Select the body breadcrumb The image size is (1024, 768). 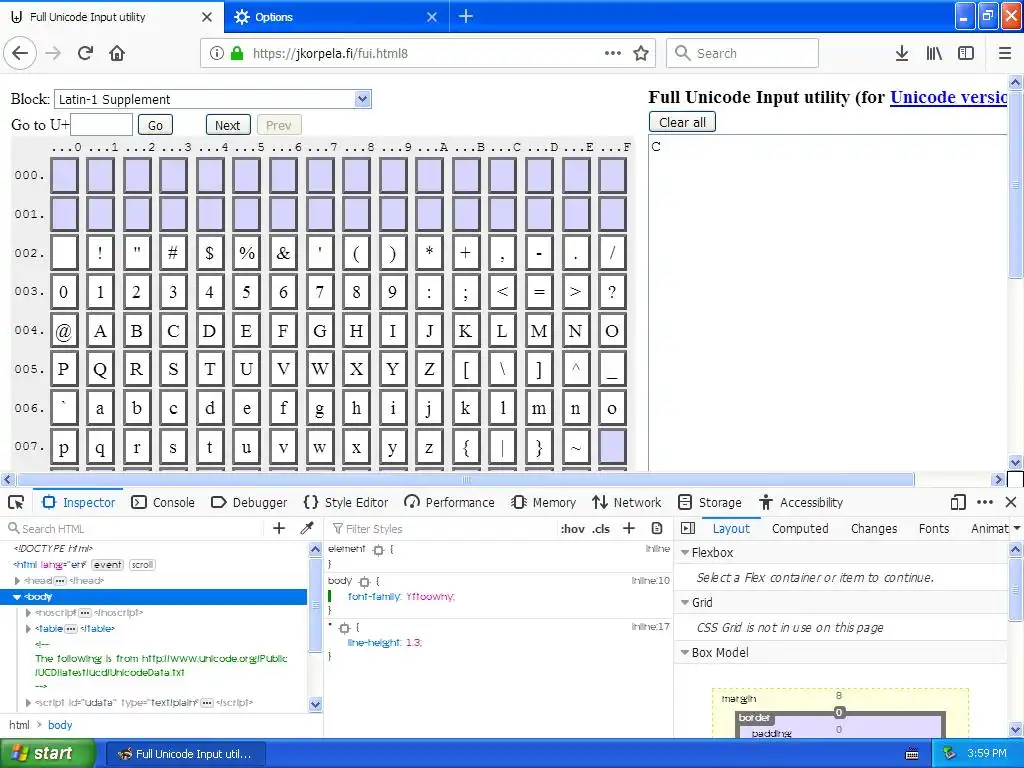[x=60, y=725]
